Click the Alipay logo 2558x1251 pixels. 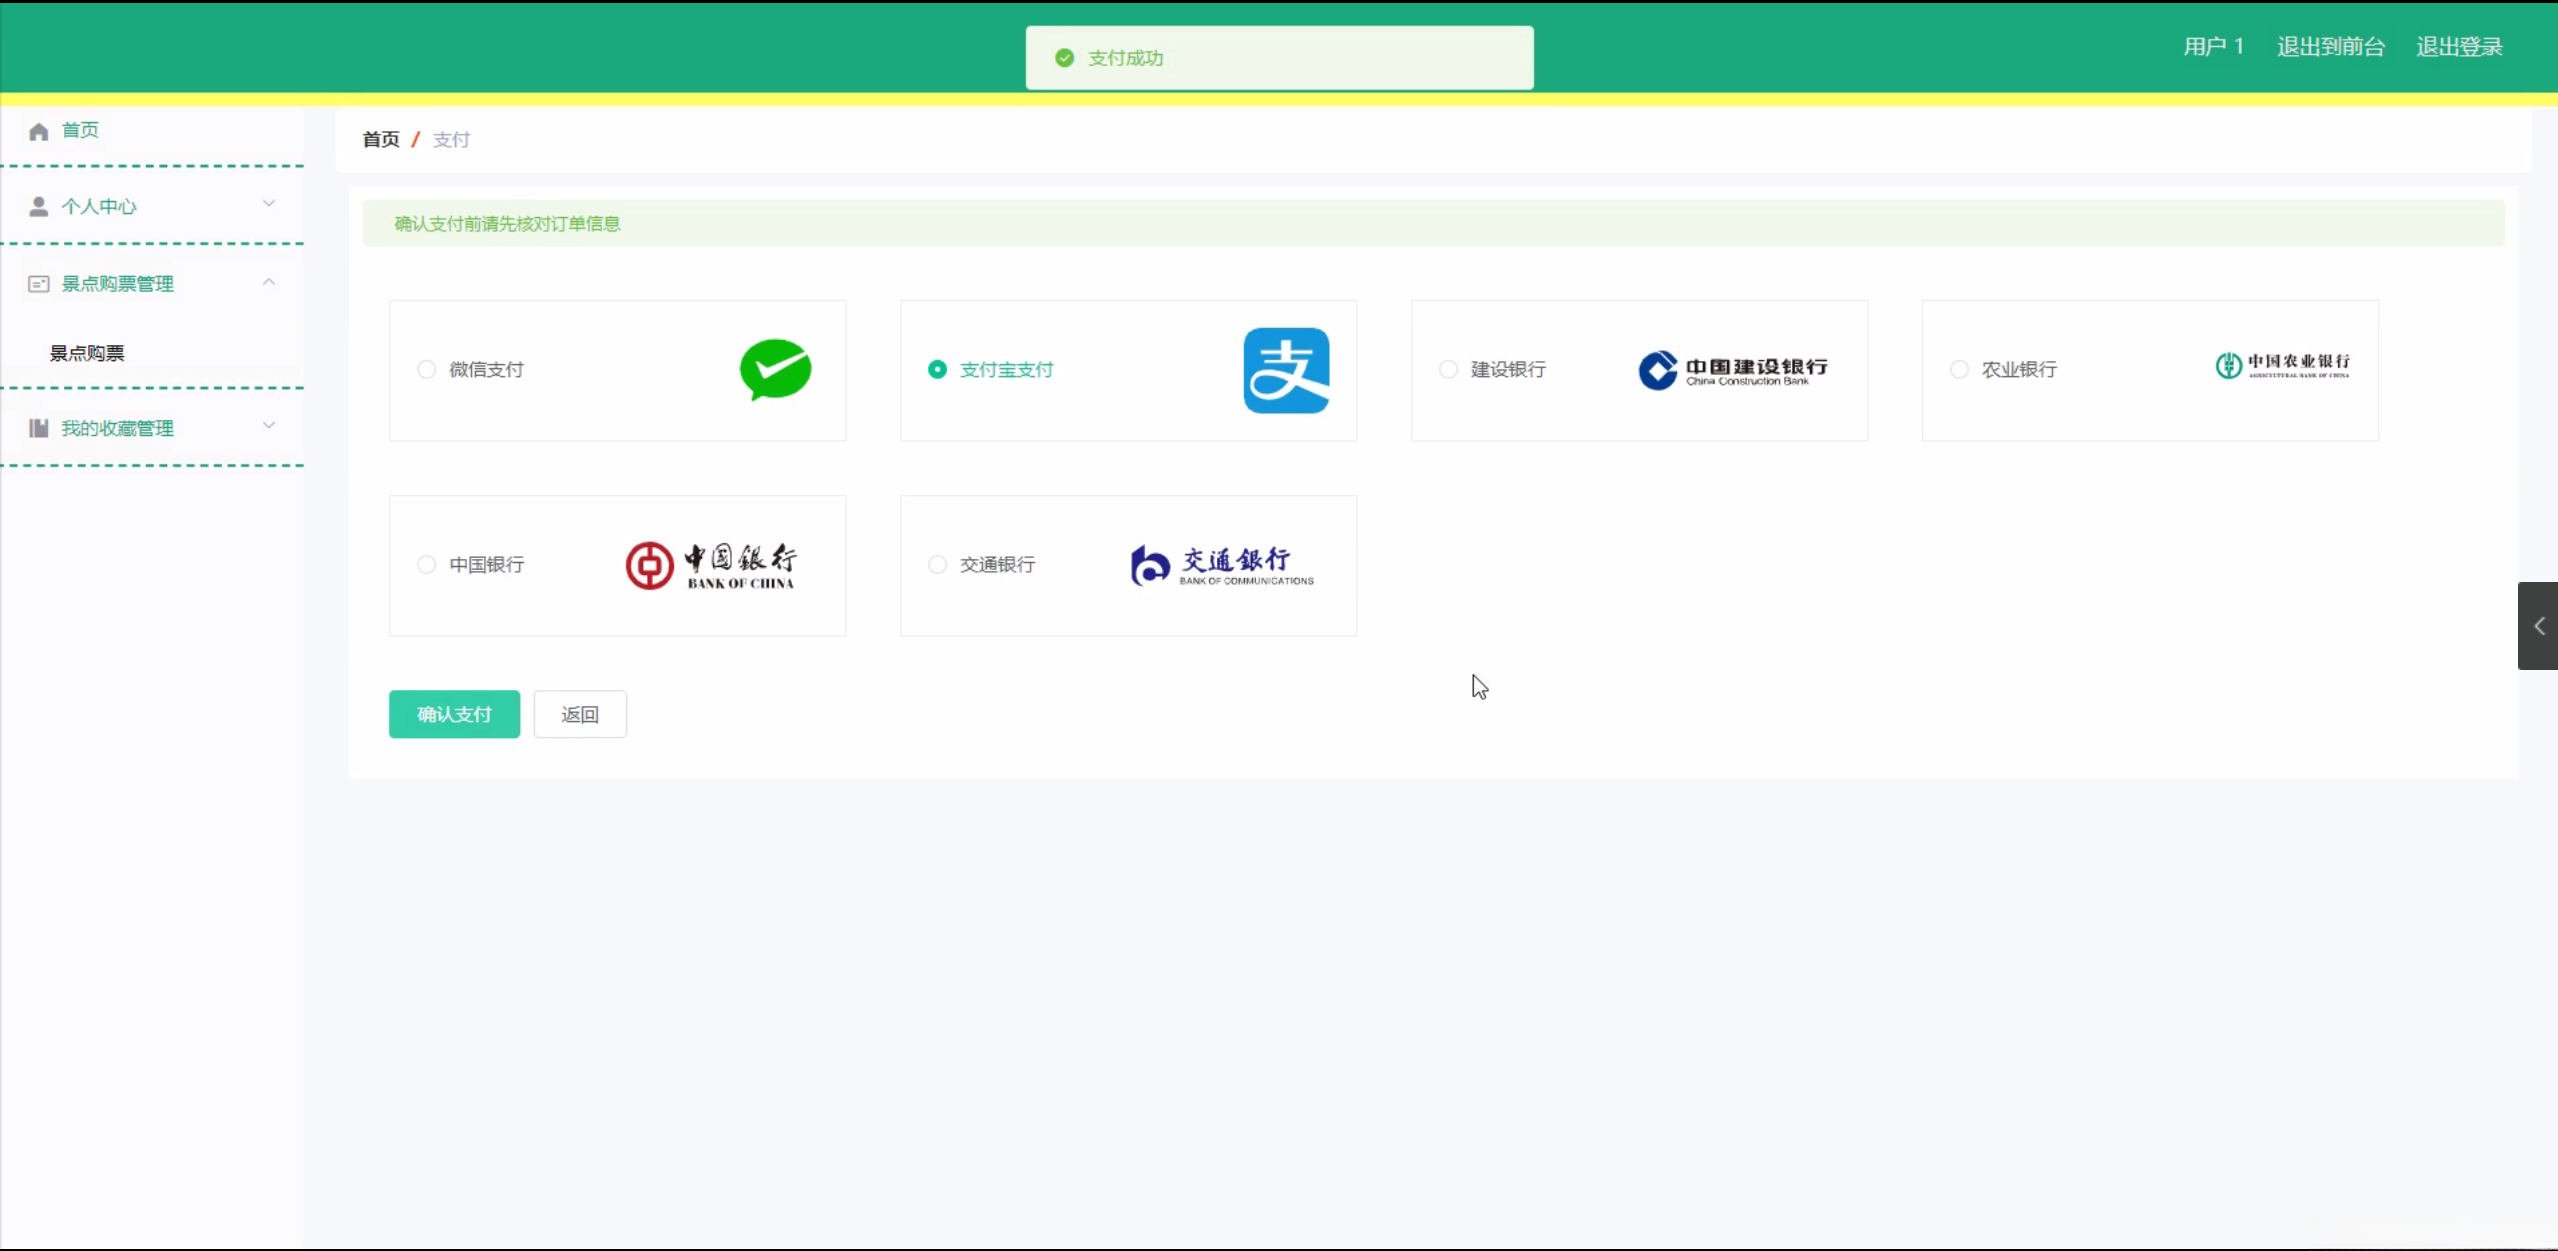1286,370
